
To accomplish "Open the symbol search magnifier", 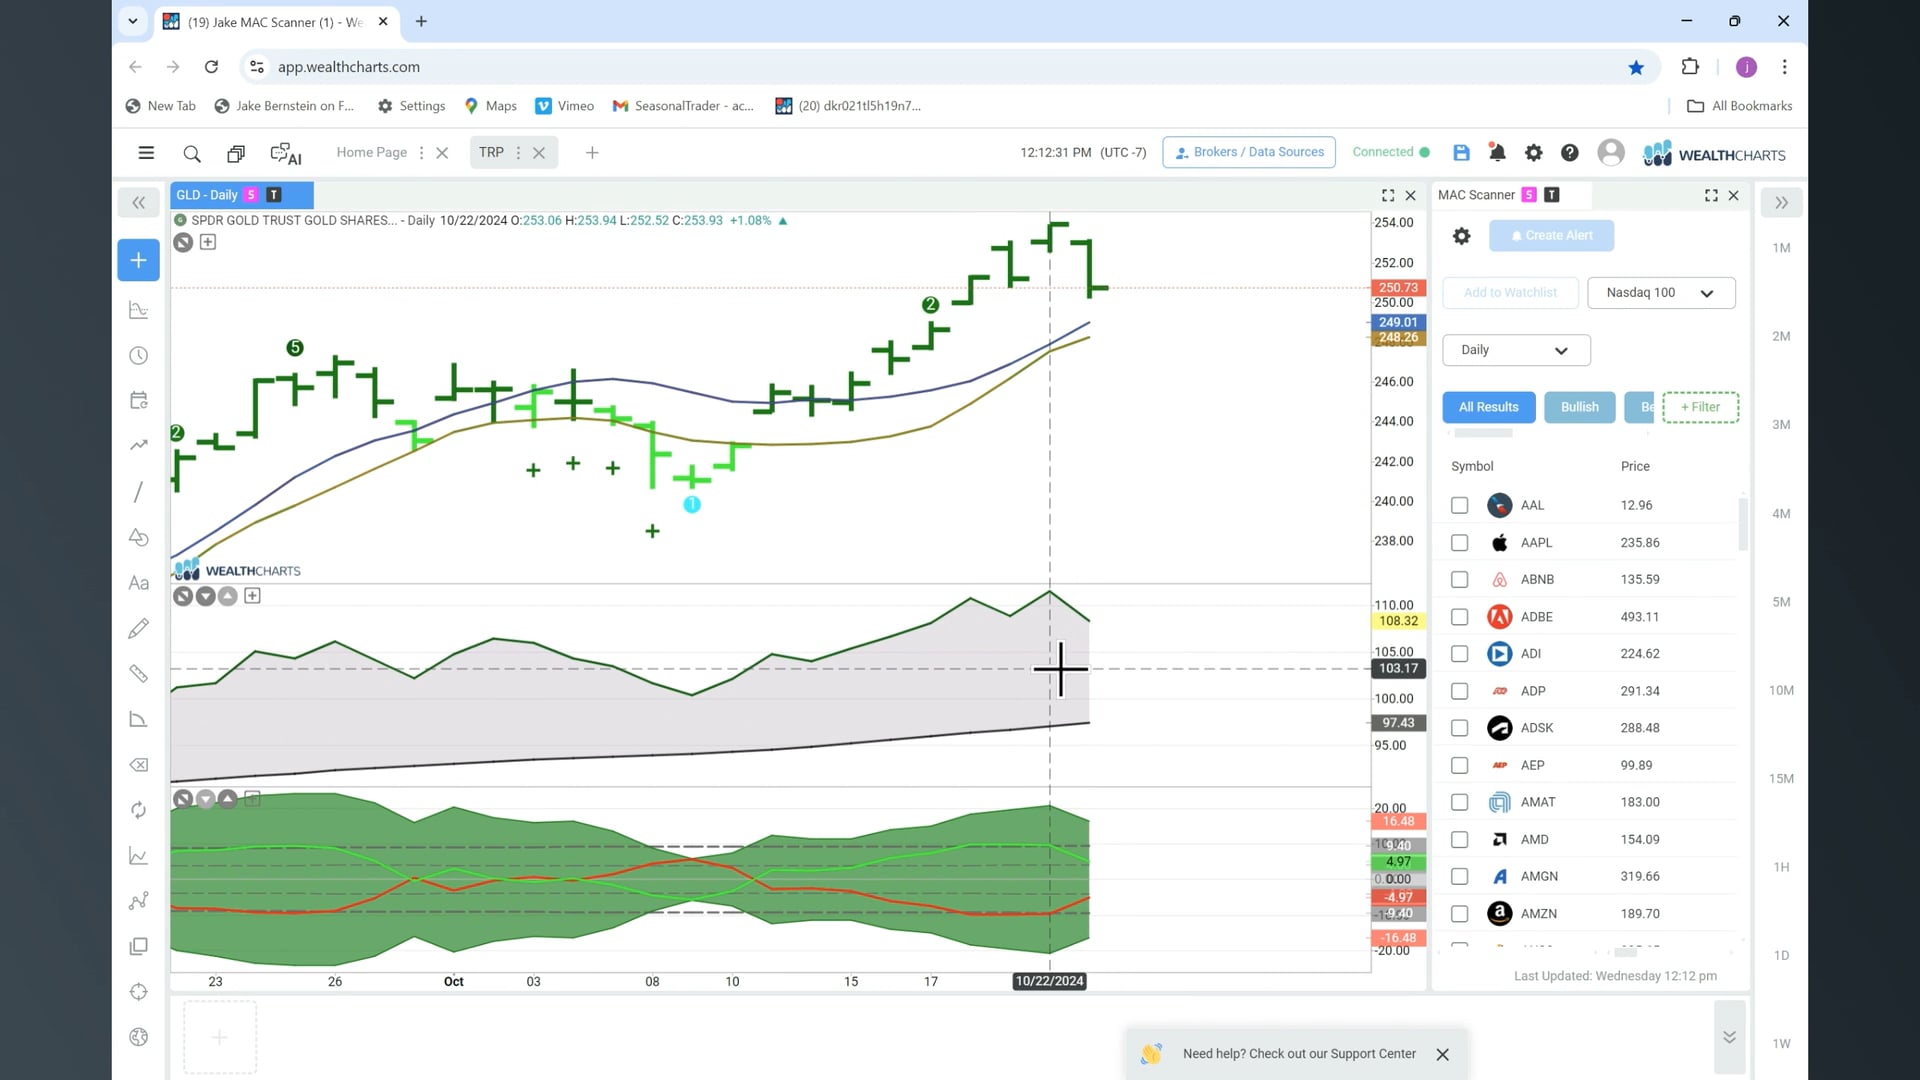I will [x=192, y=153].
